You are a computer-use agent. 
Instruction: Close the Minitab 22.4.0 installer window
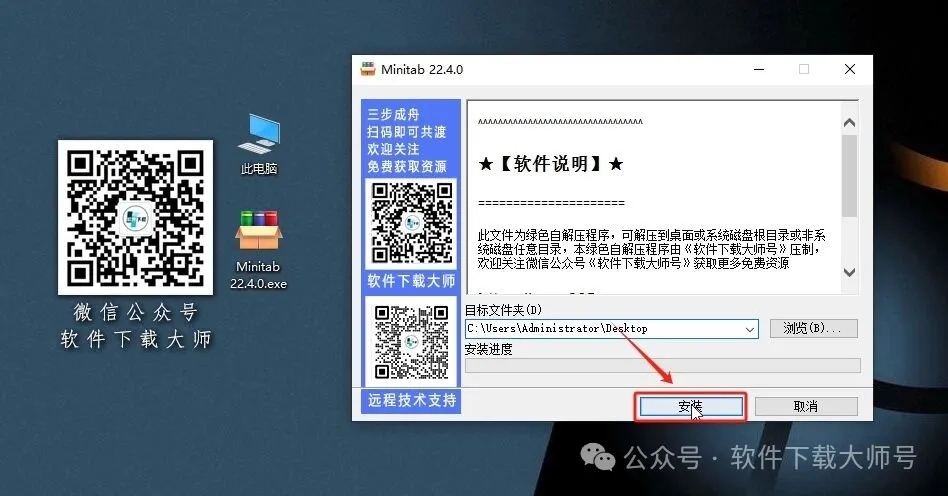pos(849,70)
